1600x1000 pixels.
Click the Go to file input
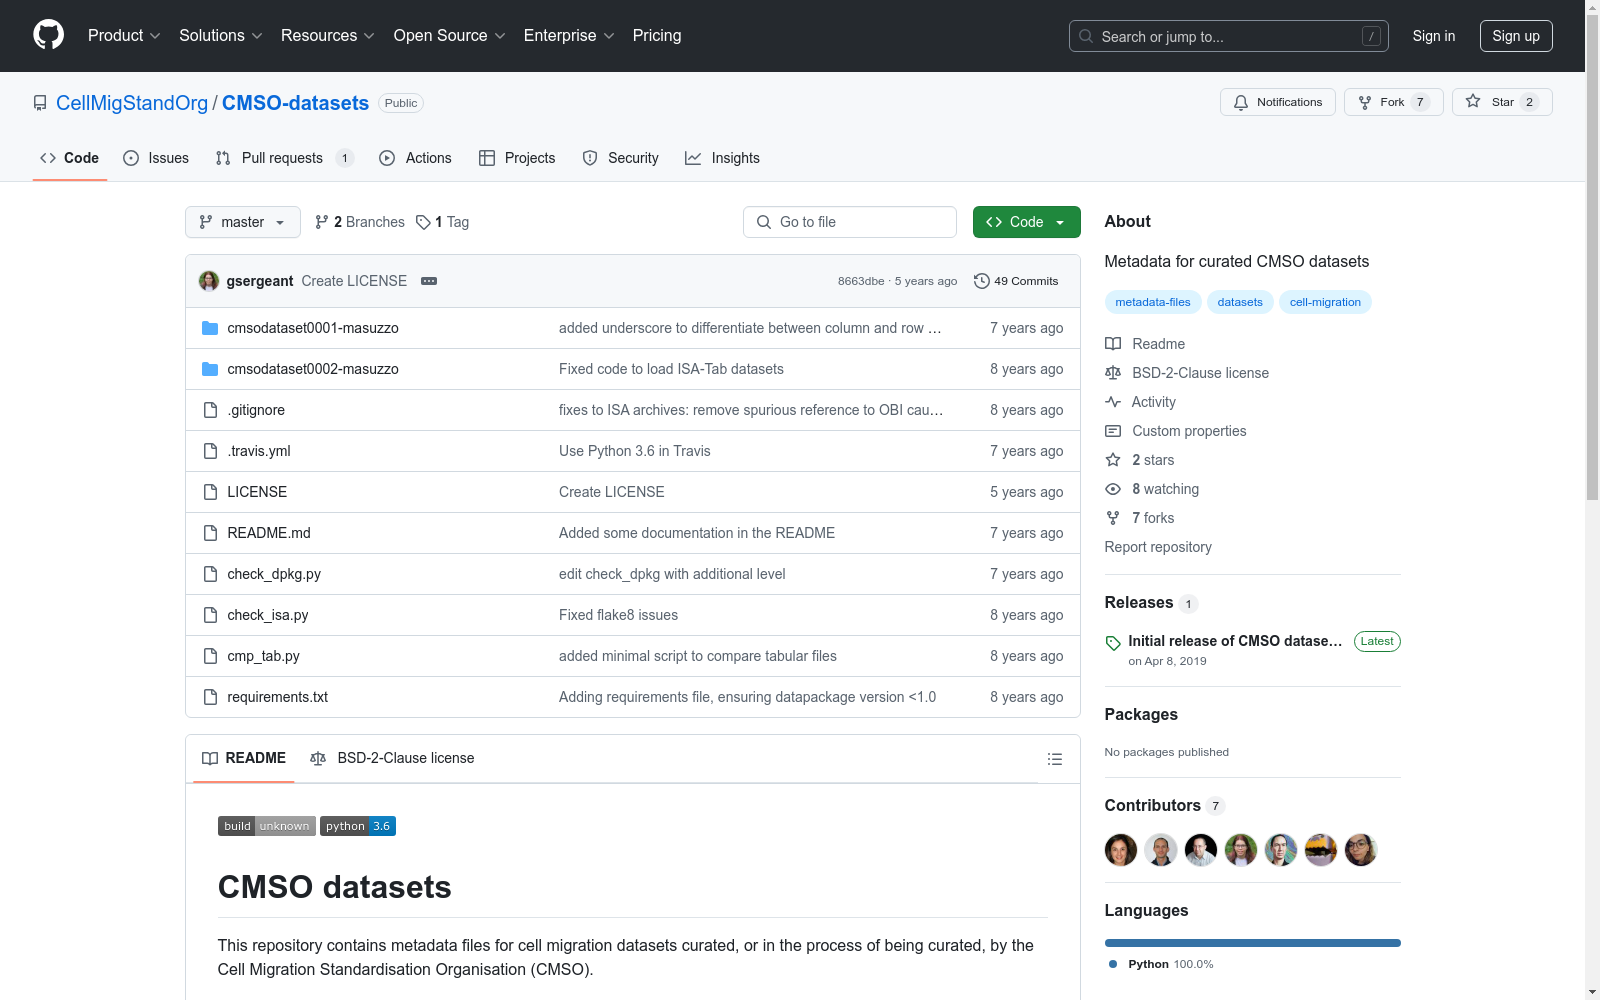(x=850, y=222)
